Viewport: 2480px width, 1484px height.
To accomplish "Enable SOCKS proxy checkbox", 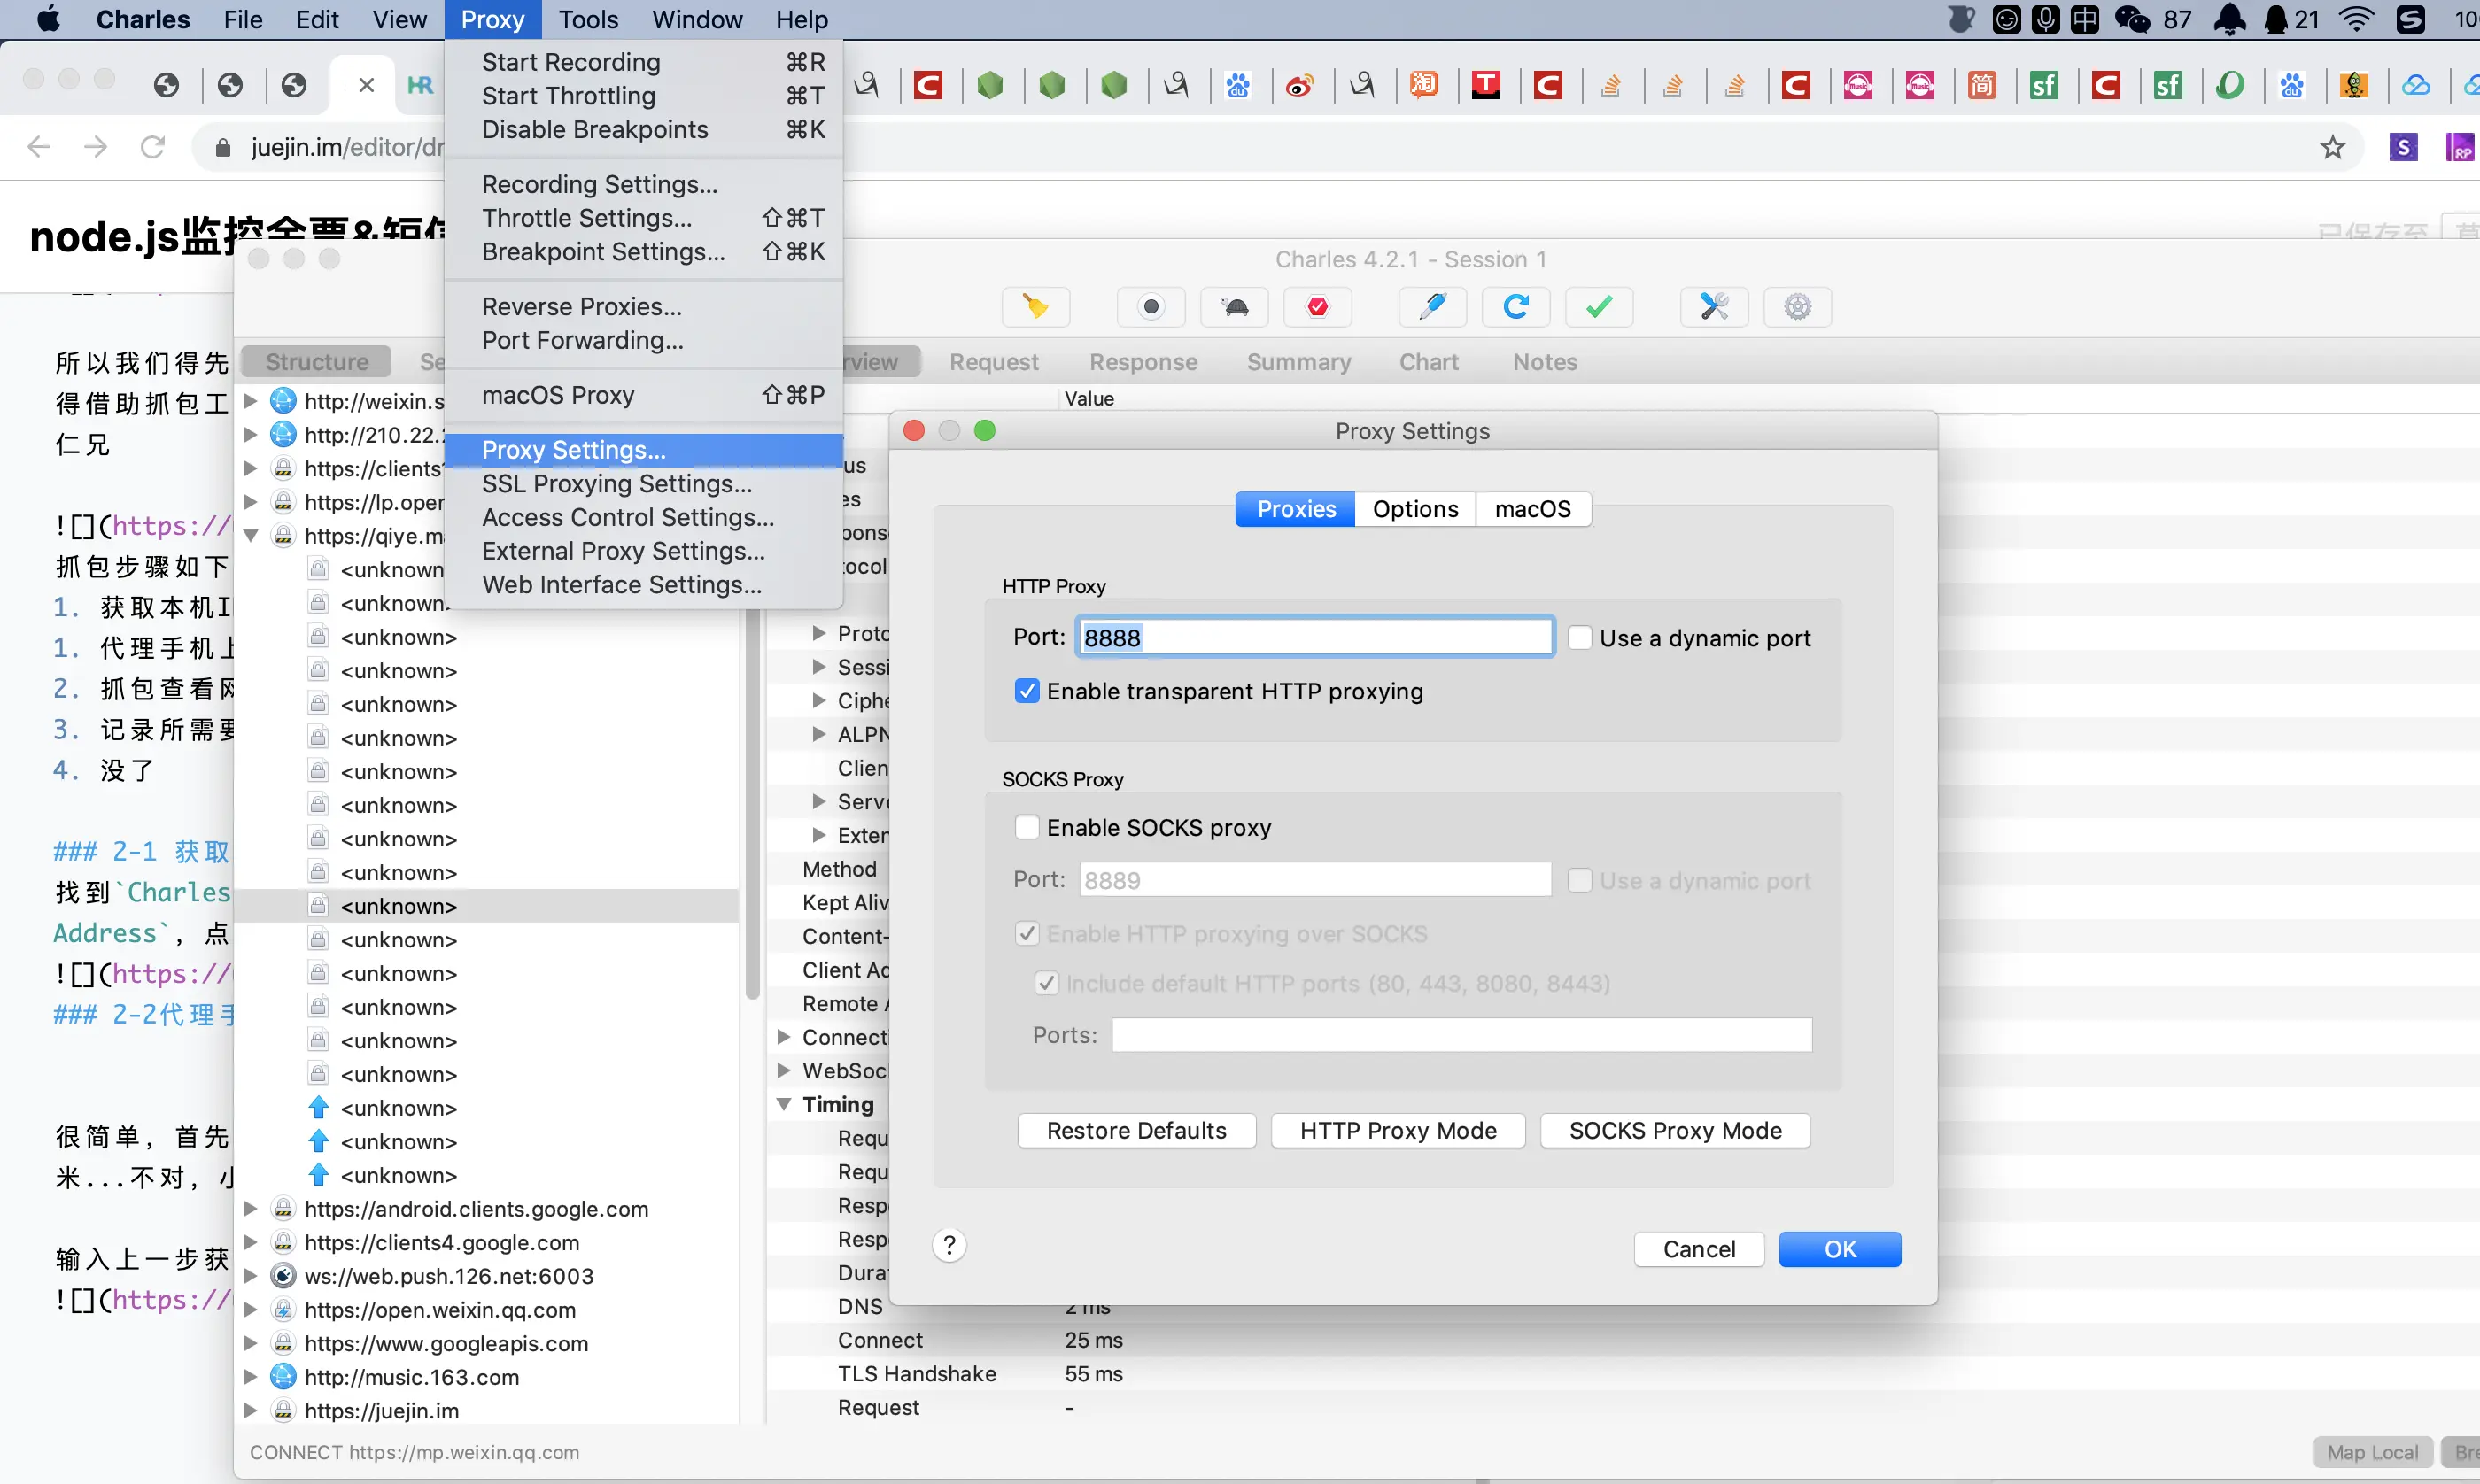I will [x=1027, y=828].
